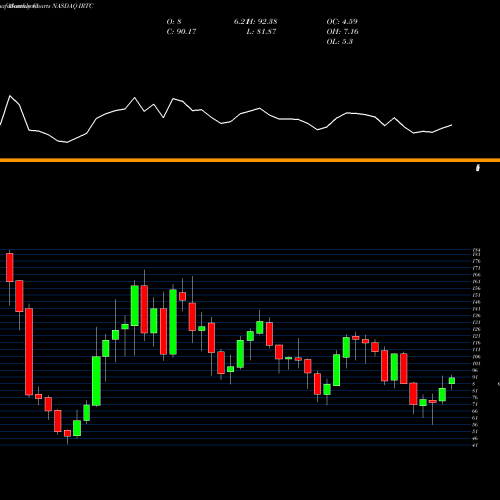Select the low value L: 81.87
This screenshot has width=500, height=500.
[x=261, y=32]
